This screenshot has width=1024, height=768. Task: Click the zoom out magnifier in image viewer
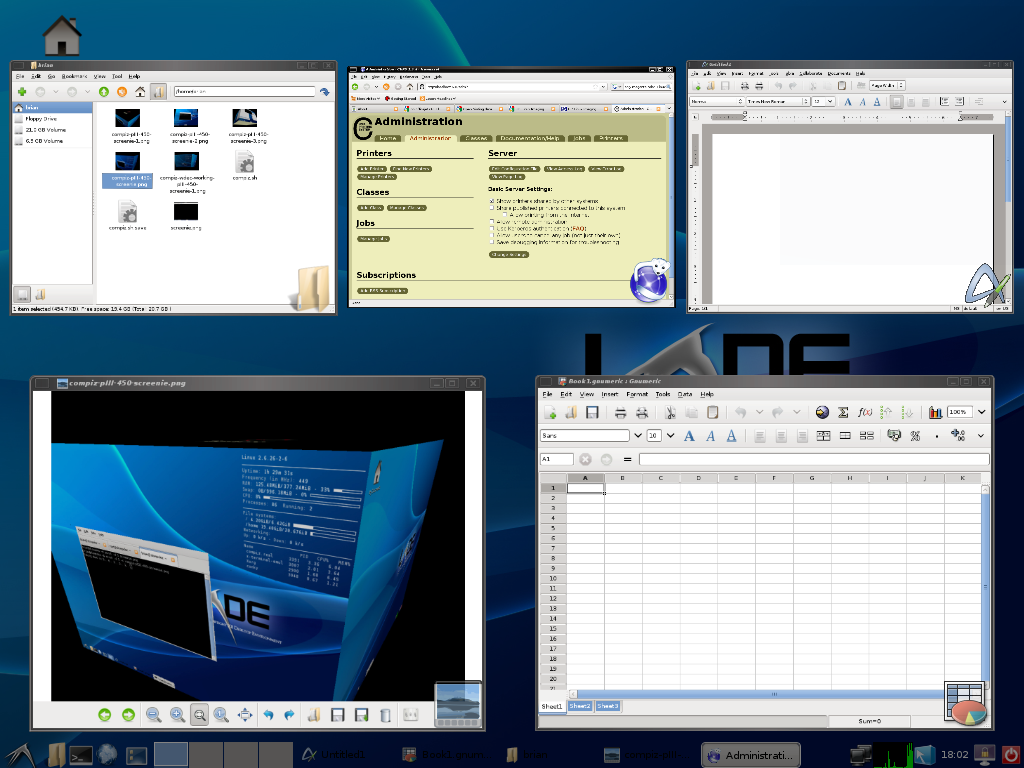(153, 714)
